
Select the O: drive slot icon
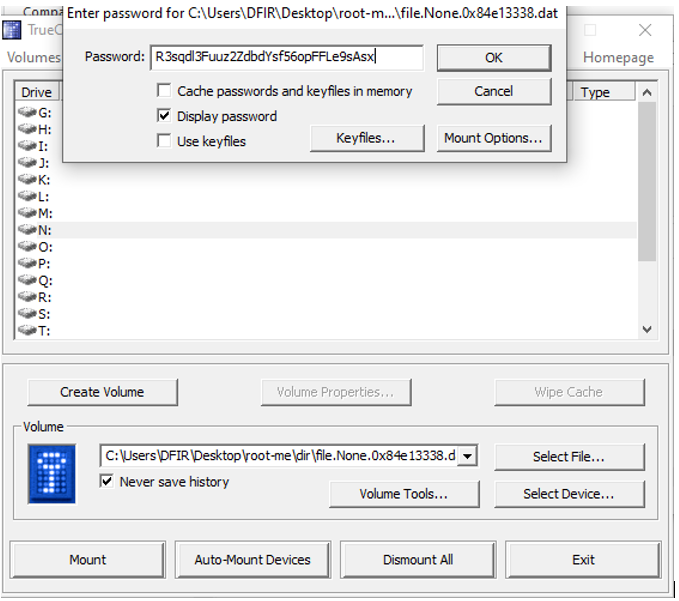click(27, 247)
